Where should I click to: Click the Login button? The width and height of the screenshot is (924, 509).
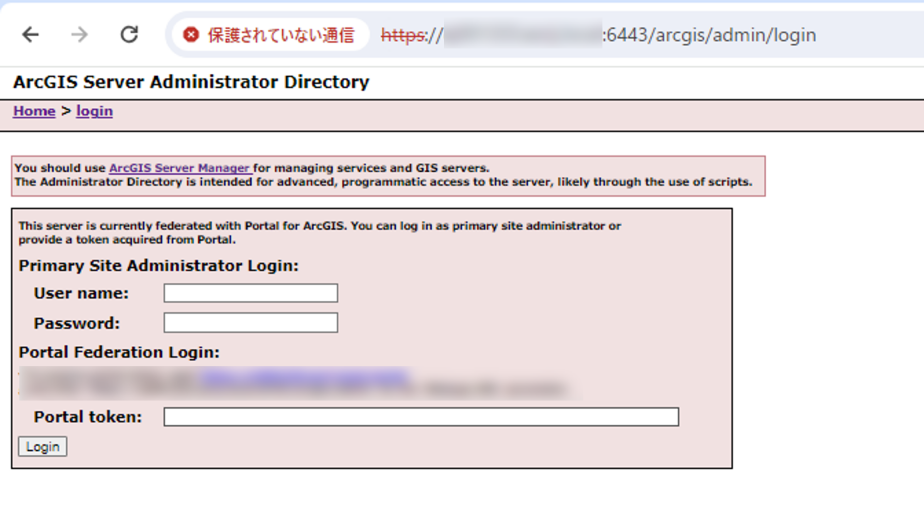pyautogui.click(x=42, y=447)
